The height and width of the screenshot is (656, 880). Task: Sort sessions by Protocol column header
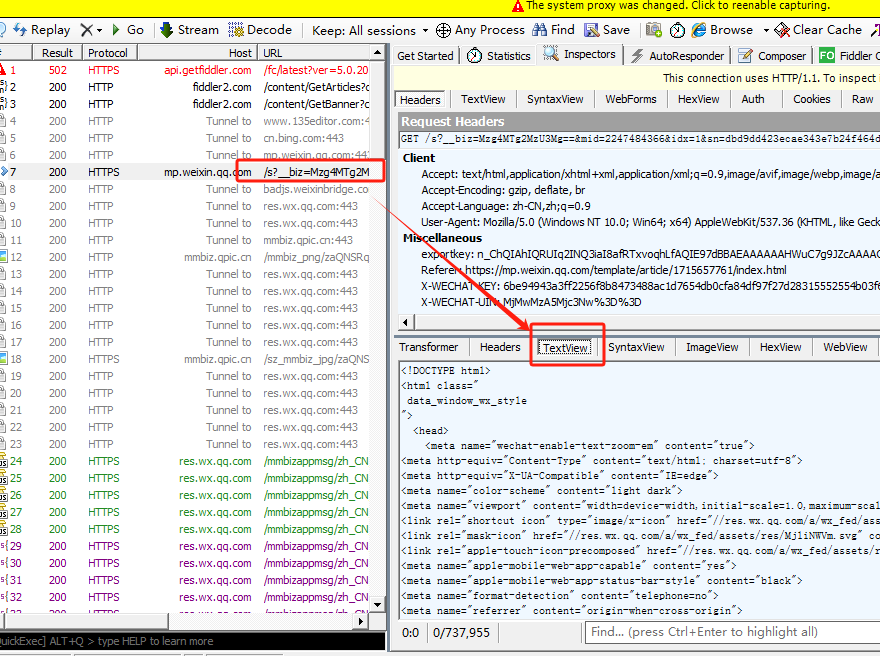coord(108,53)
